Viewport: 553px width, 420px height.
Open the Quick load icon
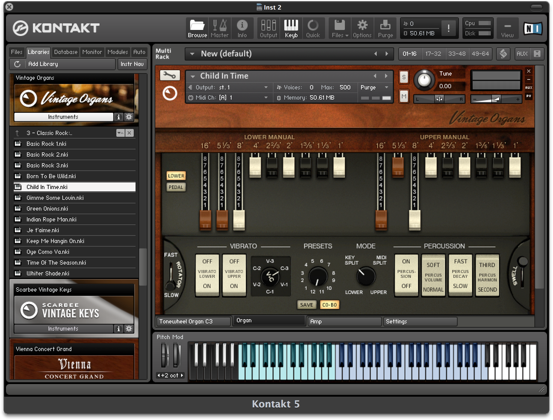pyautogui.click(x=313, y=28)
